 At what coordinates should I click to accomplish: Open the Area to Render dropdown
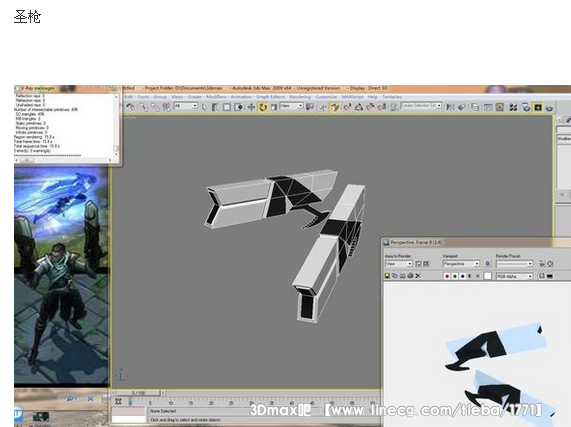pyautogui.click(x=399, y=264)
